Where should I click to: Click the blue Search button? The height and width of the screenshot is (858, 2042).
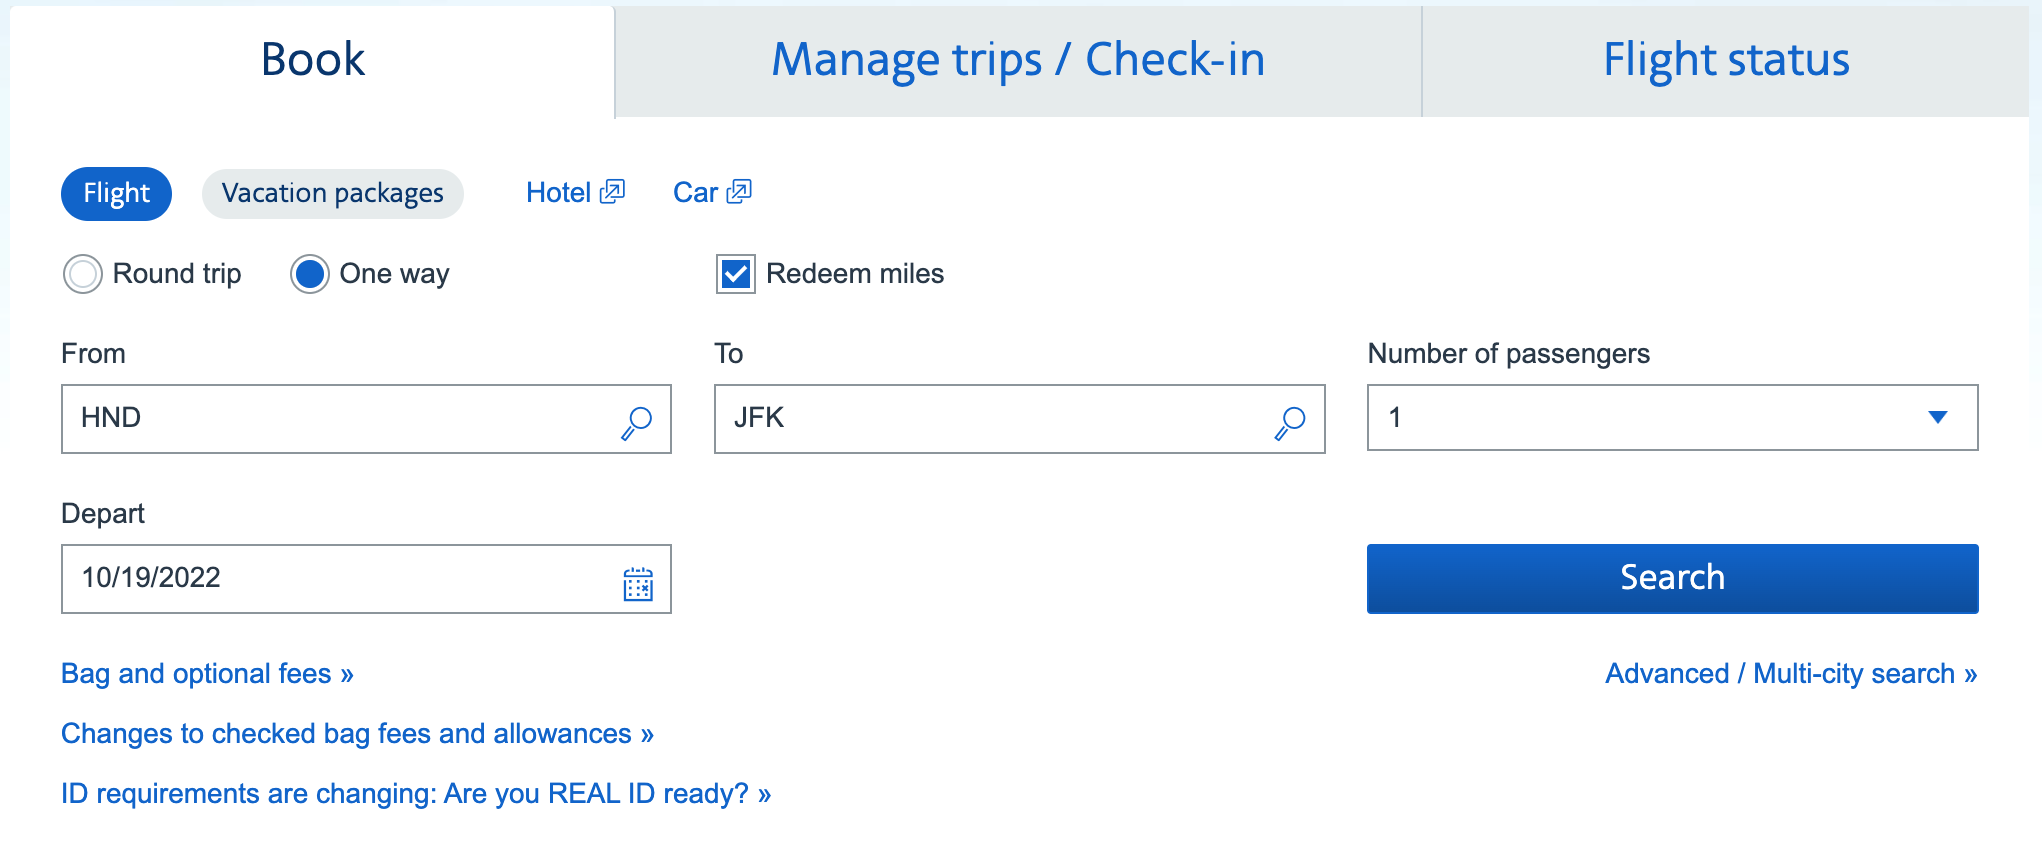(x=1672, y=578)
